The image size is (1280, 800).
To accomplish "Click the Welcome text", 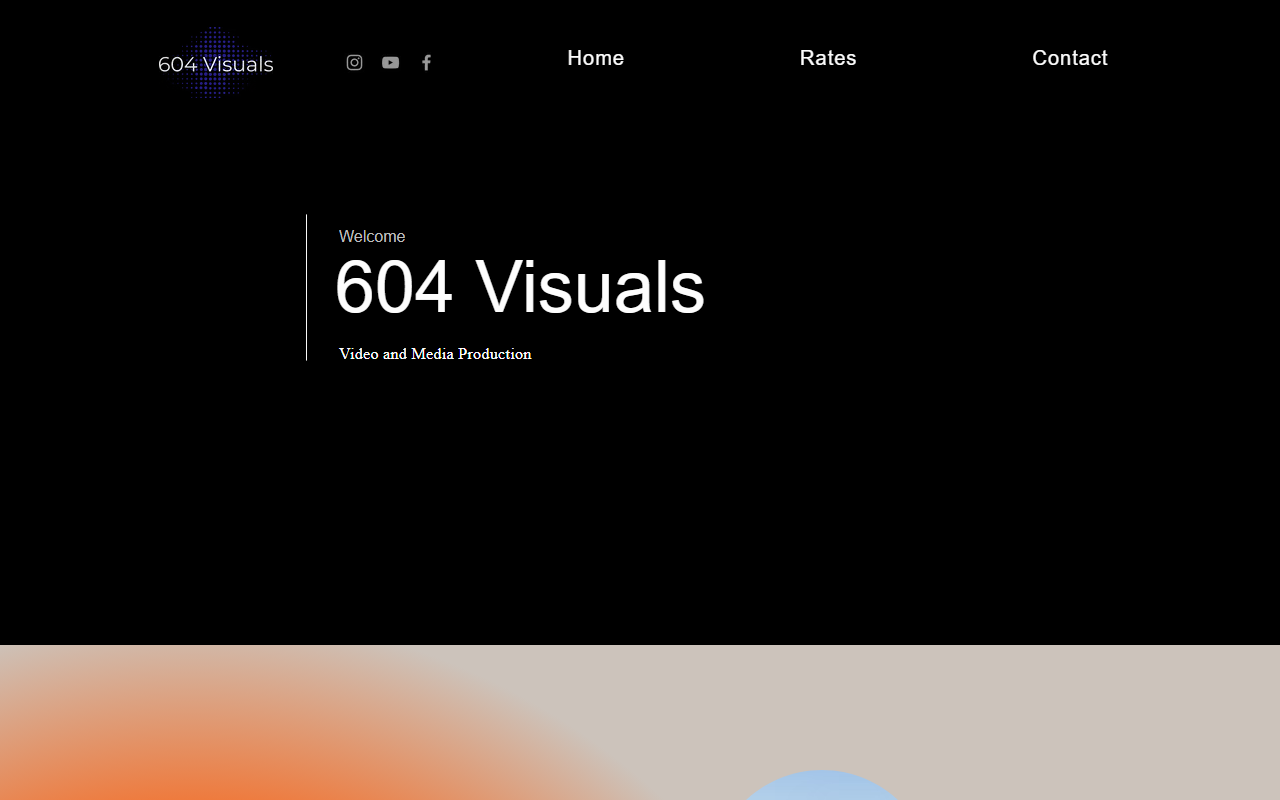I will pos(372,237).
